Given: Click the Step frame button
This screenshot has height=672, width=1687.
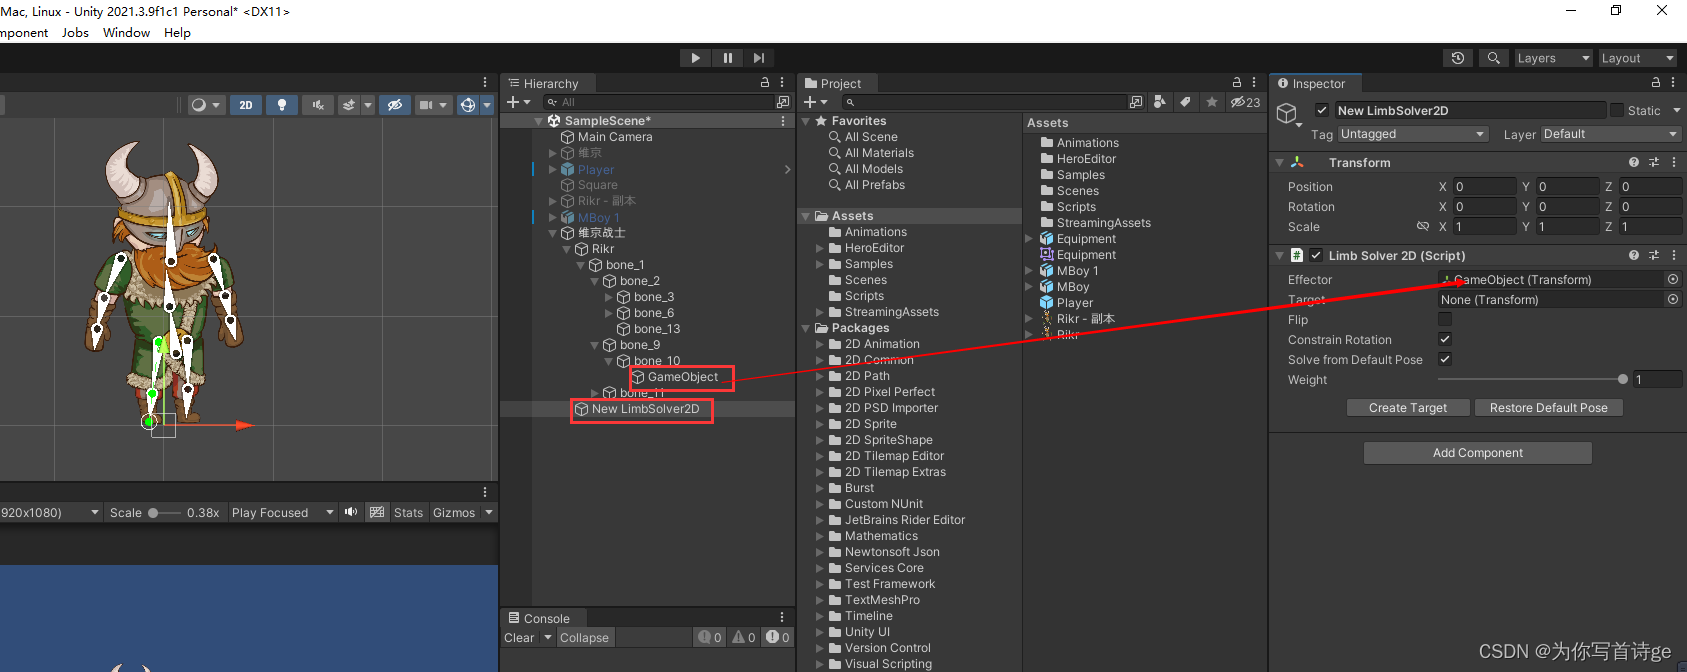Looking at the screenshot, I should pos(759,58).
